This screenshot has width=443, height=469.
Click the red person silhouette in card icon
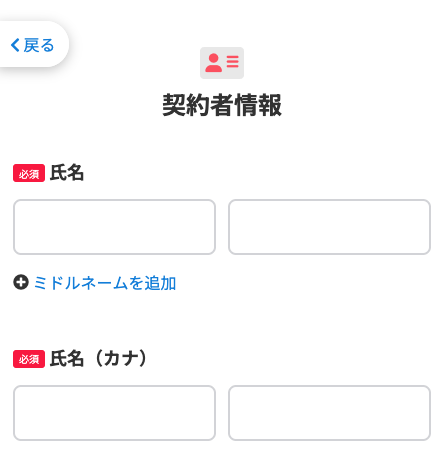pyautogui.click(x=213, y=63)
